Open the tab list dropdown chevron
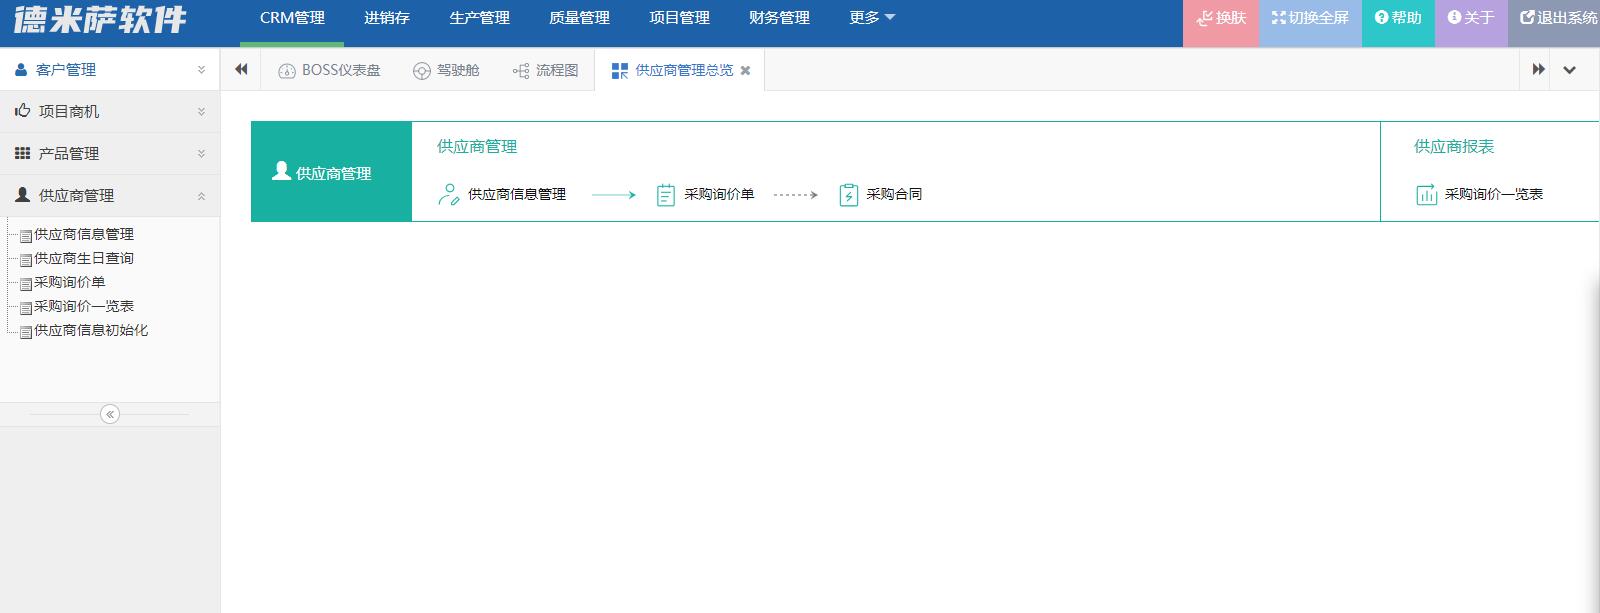This screenshot has width=1600, height=613. (x=1570, y=70)
